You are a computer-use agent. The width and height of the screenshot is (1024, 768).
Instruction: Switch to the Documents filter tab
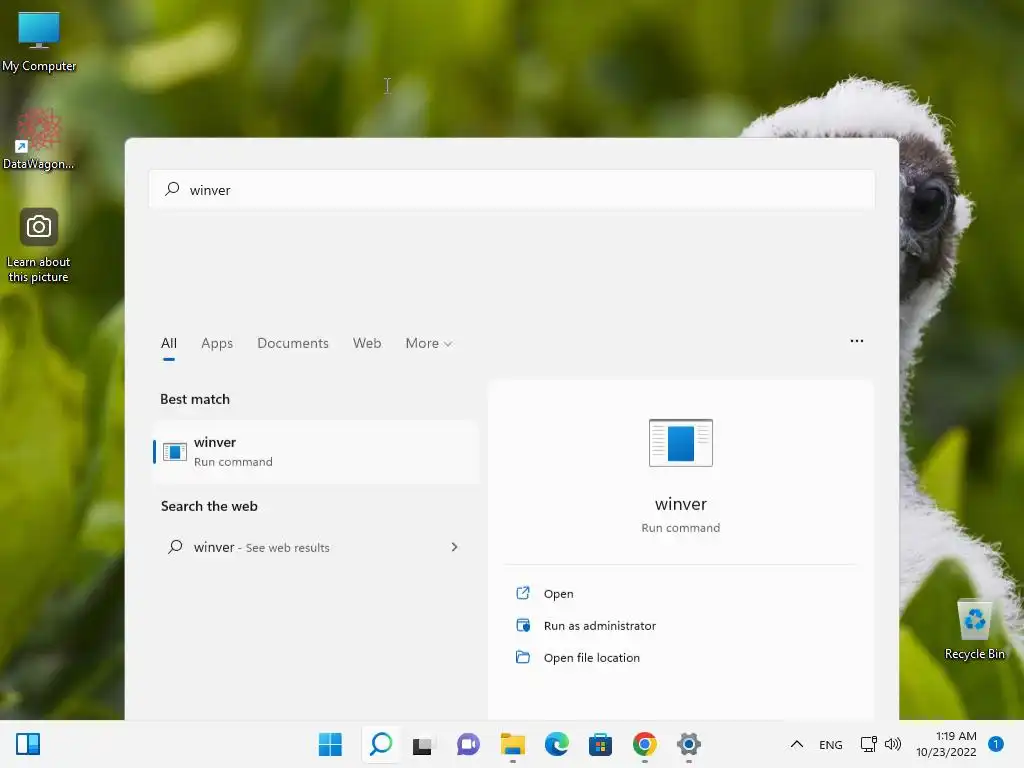(x=293, y=343)
